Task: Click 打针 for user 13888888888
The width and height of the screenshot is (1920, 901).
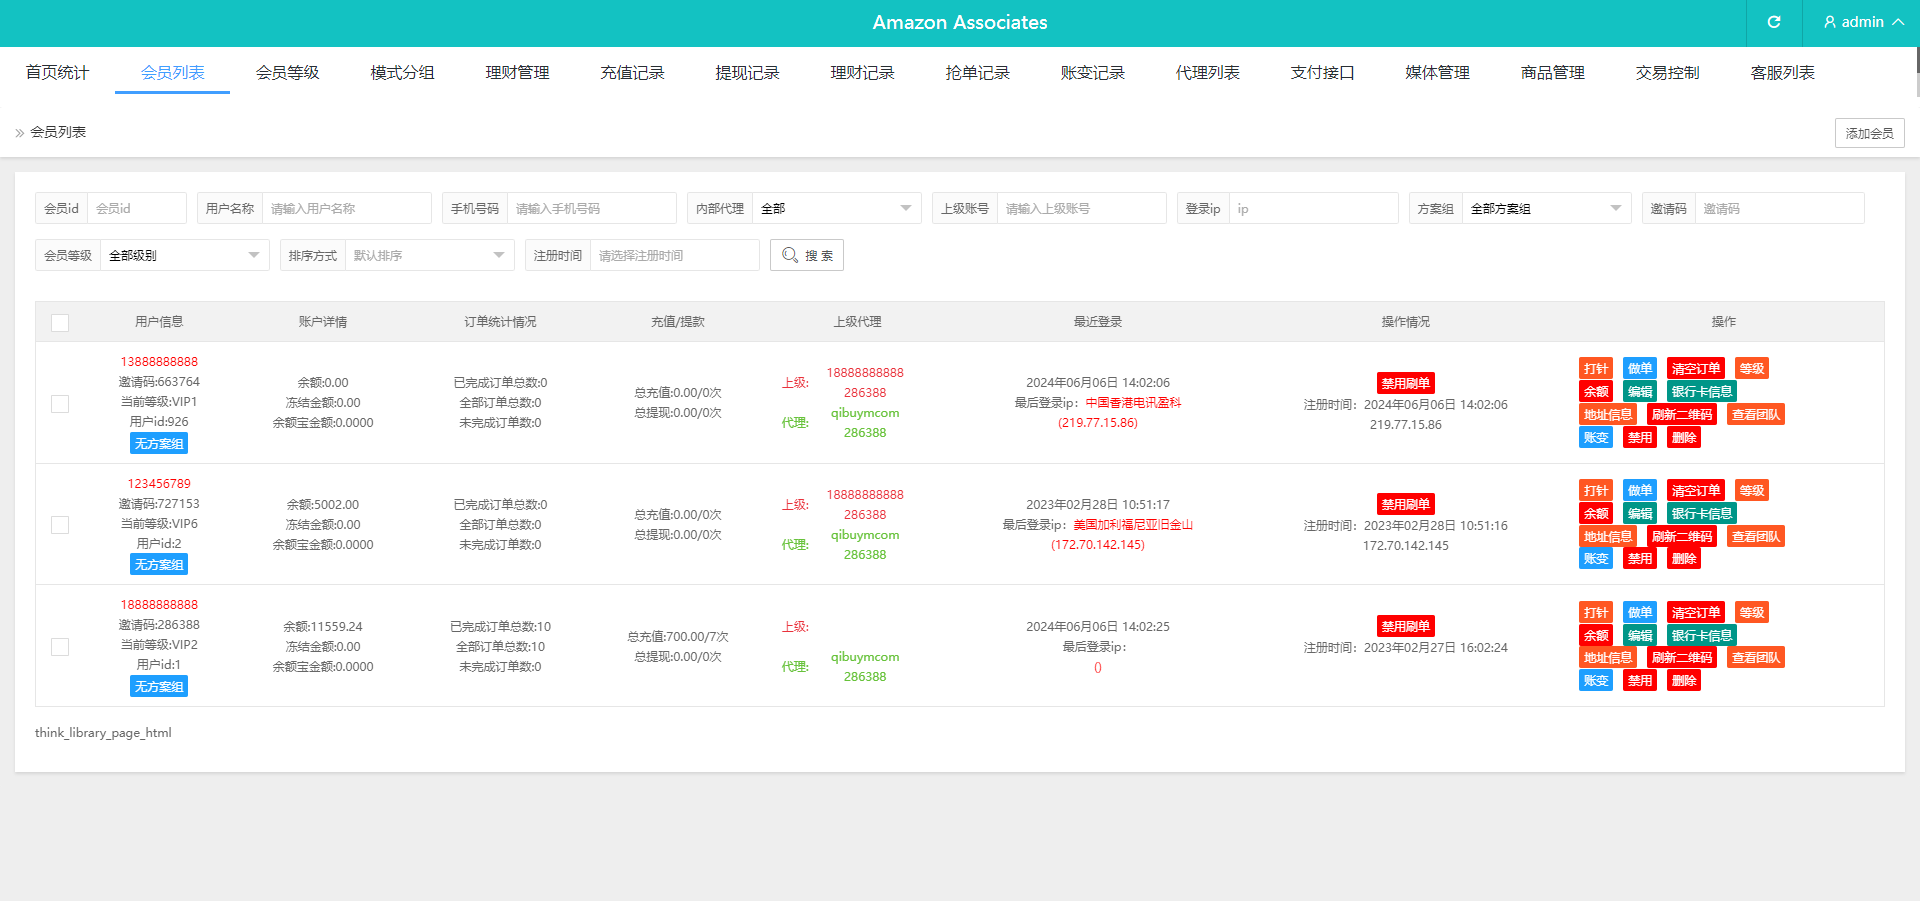Action: click(1595, 369)
